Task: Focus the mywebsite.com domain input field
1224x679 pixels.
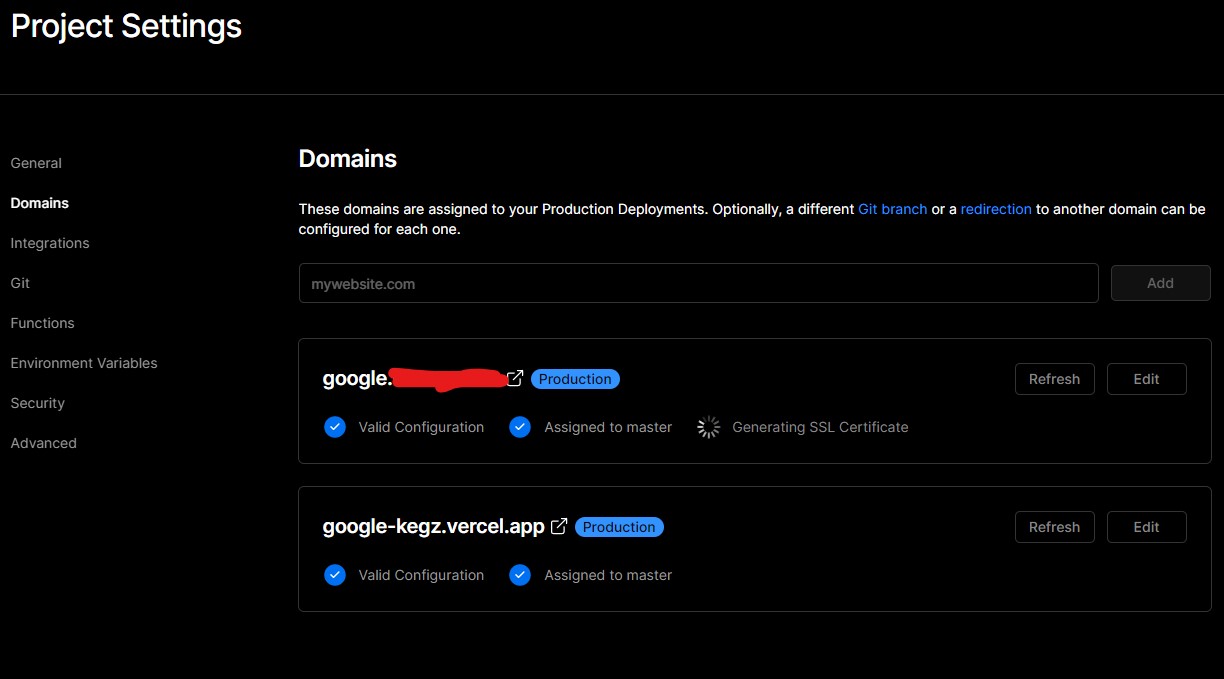Action: click(698, 283)
